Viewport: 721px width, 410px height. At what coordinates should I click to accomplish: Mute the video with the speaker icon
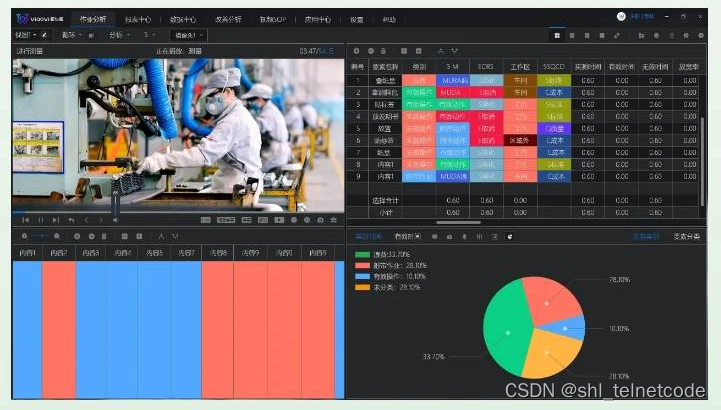point(115,220)
